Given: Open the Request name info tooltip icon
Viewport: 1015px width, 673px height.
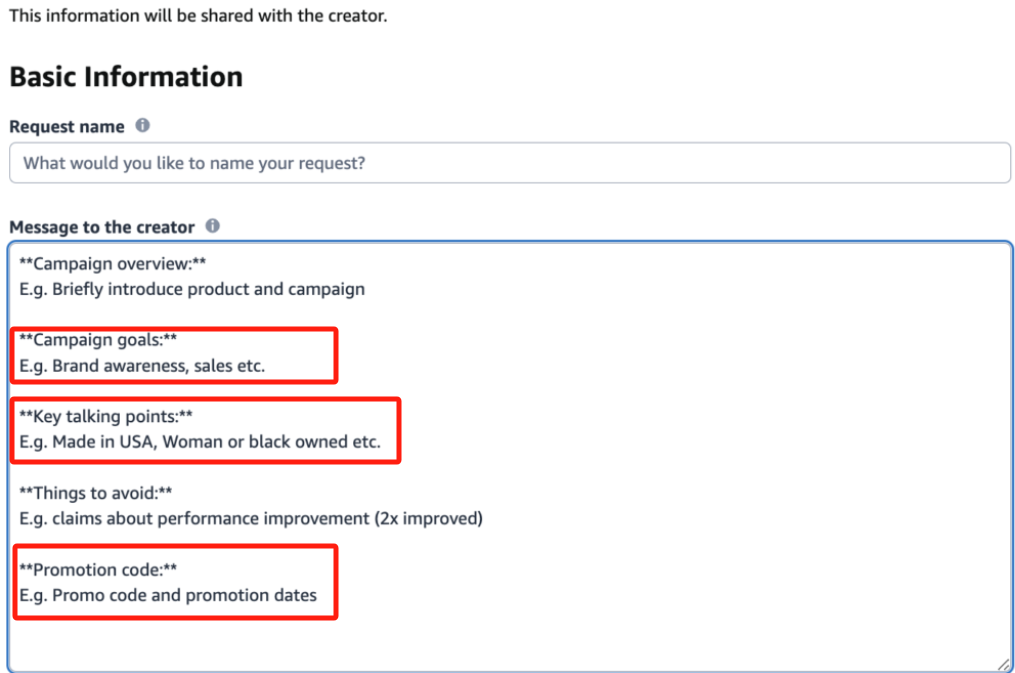Looking at the screenshot, I should point(142,126).
